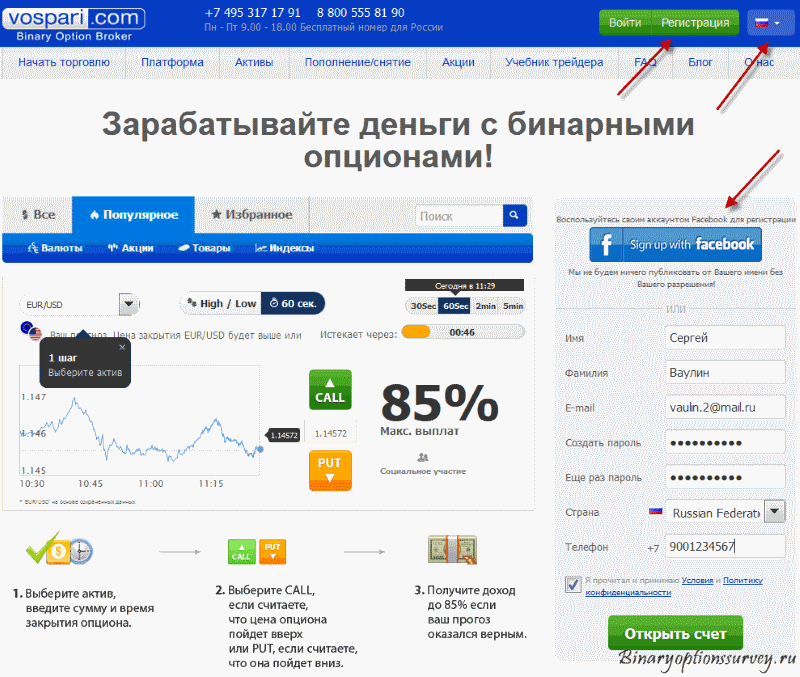Click the Регистрация button

tap(695, 23)
